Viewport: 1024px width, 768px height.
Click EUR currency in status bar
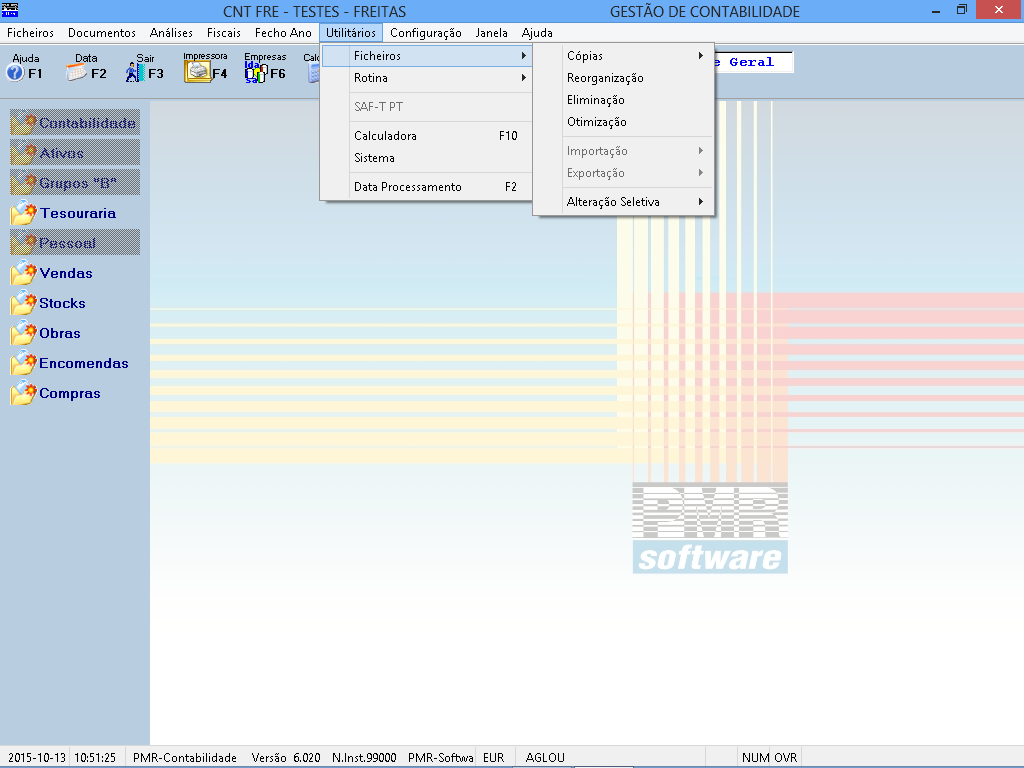coord(494,758)
